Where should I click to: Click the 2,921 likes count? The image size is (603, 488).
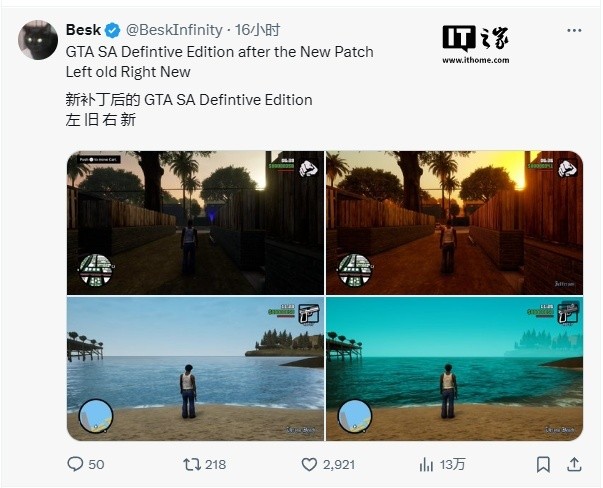(339, 465)
